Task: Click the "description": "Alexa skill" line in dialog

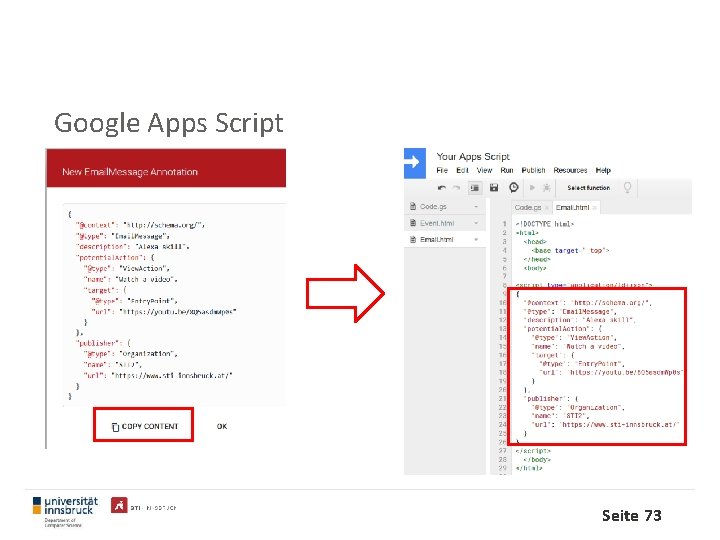Action: point(132,247)
